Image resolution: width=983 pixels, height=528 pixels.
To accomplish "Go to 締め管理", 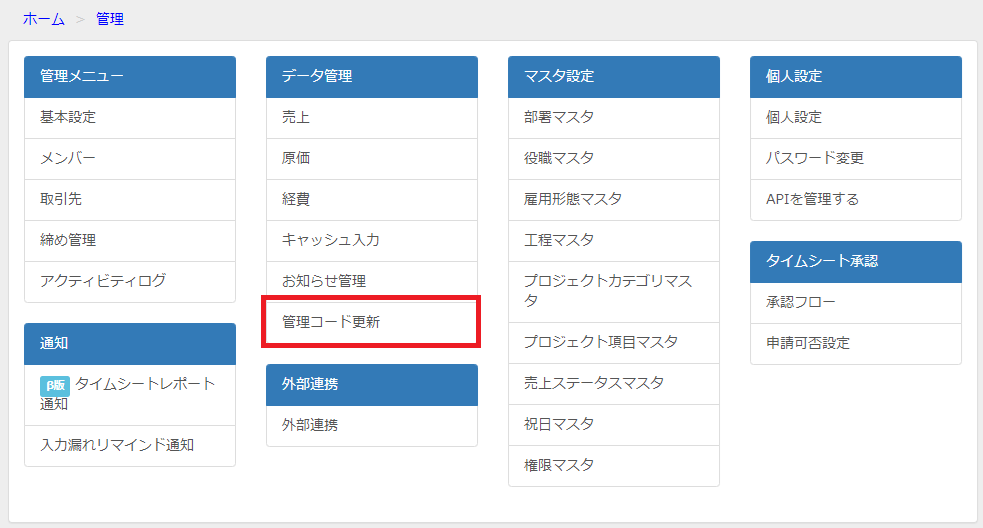I will [x=130, y=241].
